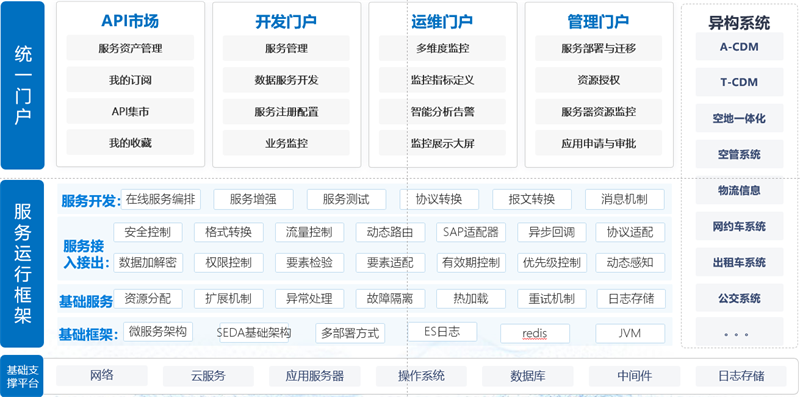The width and height of the screenshot is (800, 397).
Task: Click 有效期控制 box
Action: click(x=471, y=263)
